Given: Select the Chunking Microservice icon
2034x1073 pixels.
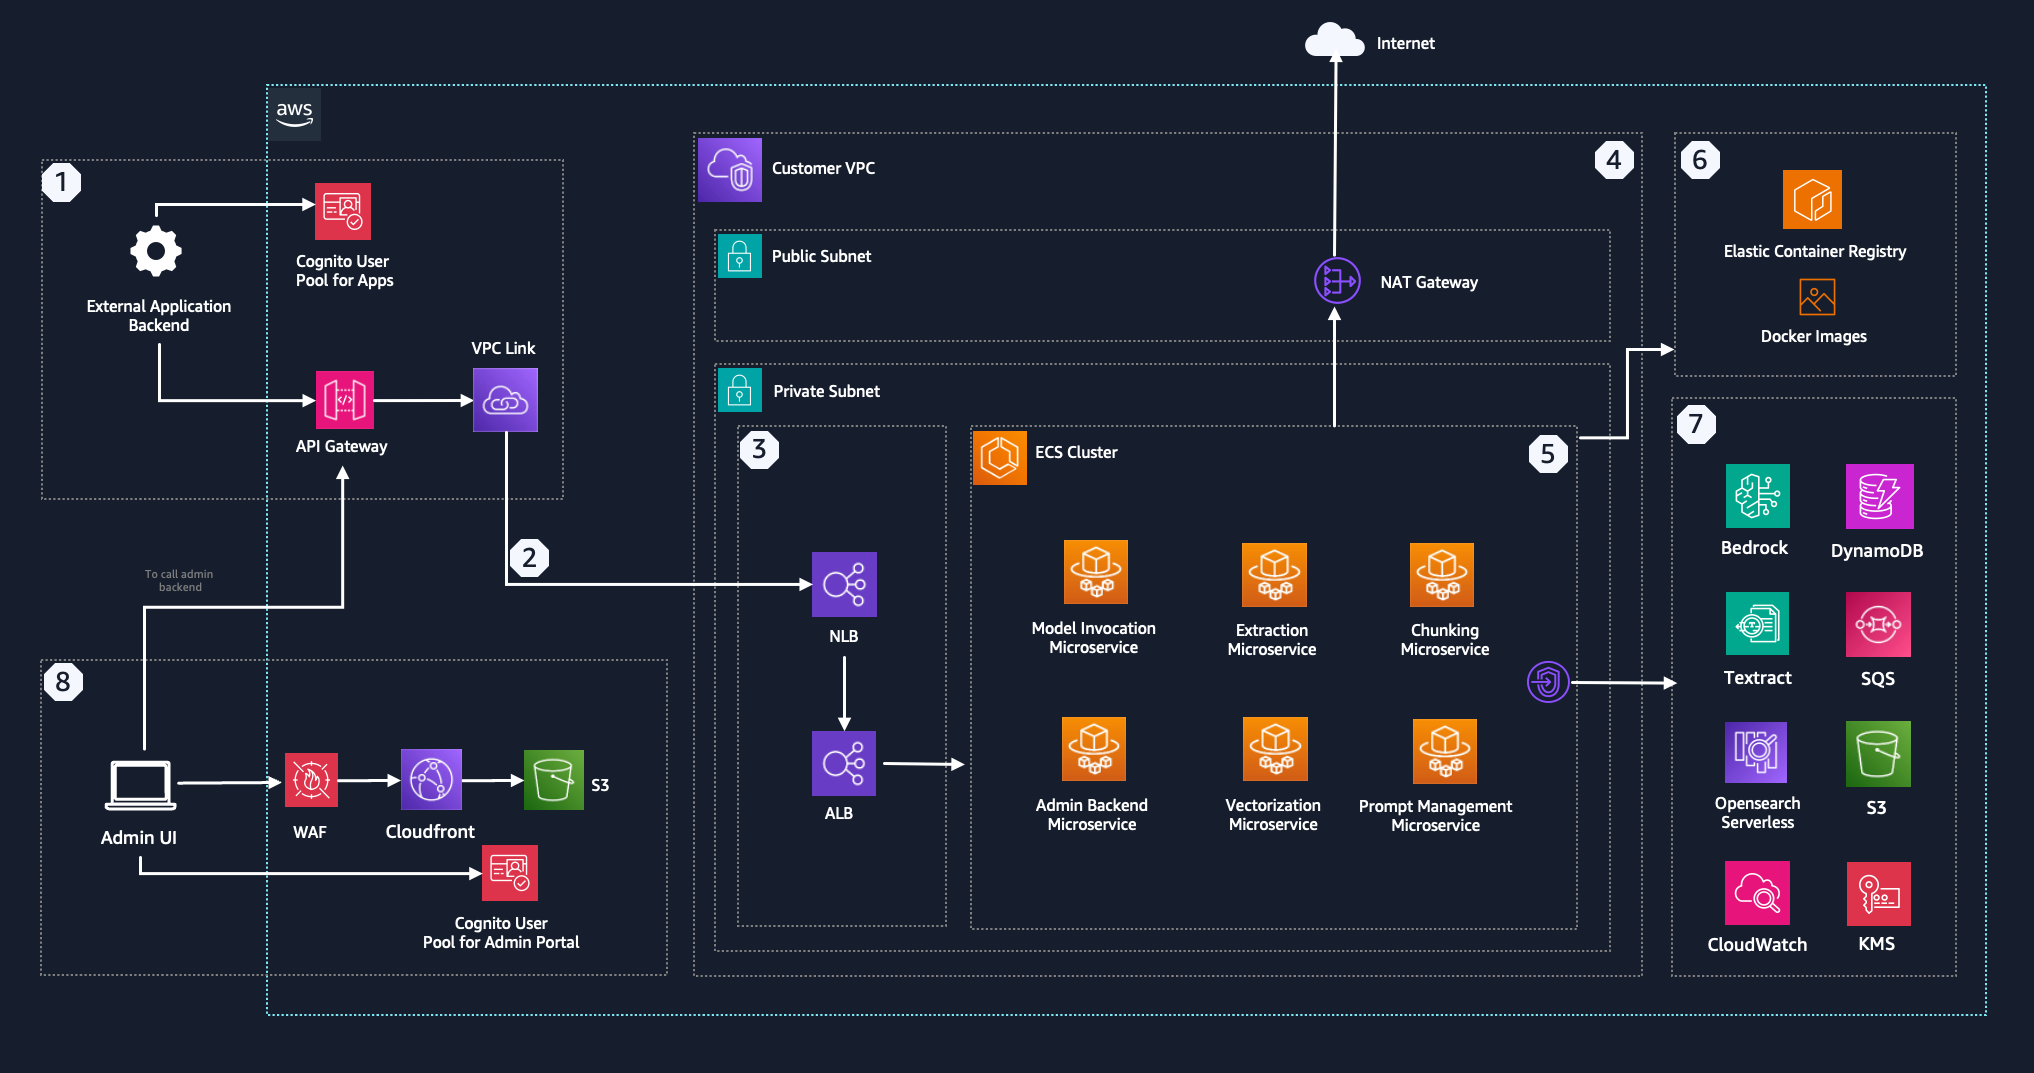Looking at the screenshot, I should click(x=1442, y=575).
